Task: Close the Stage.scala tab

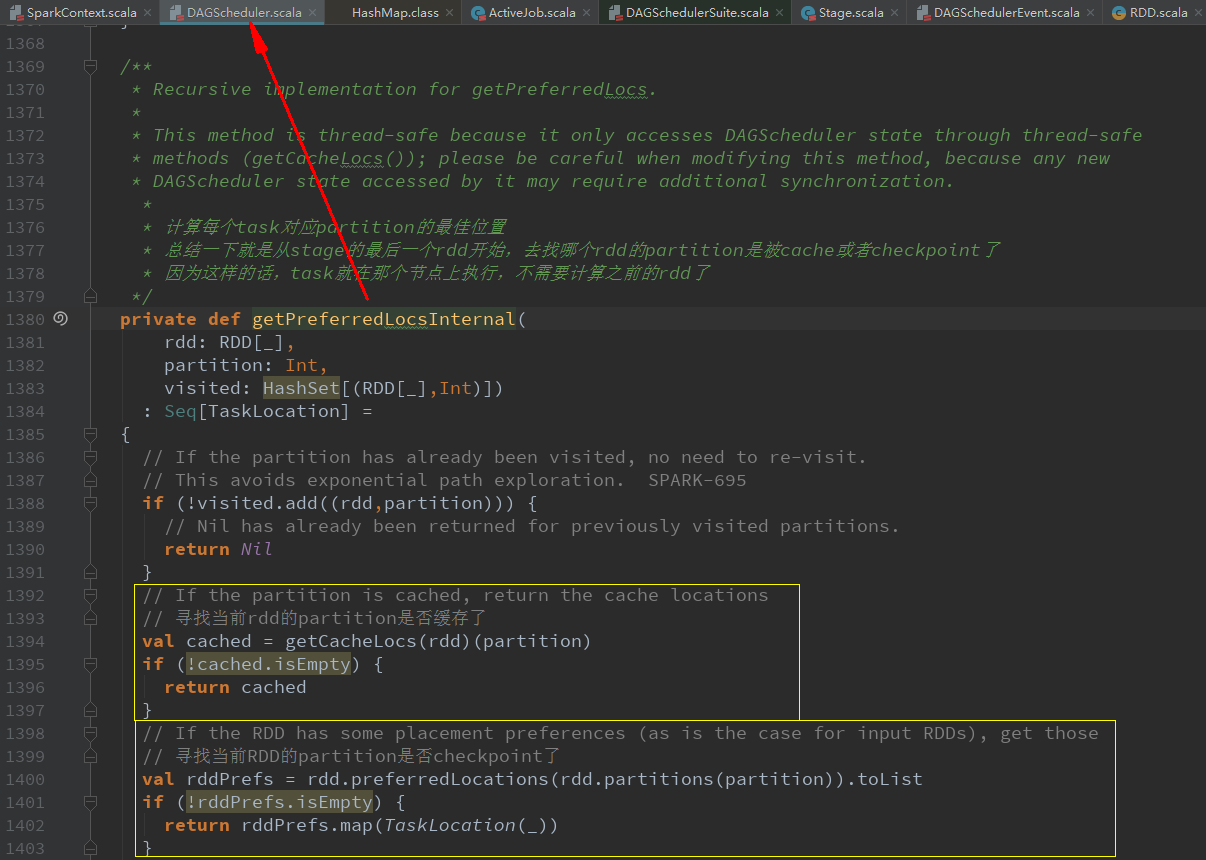Action: (894, 13)
